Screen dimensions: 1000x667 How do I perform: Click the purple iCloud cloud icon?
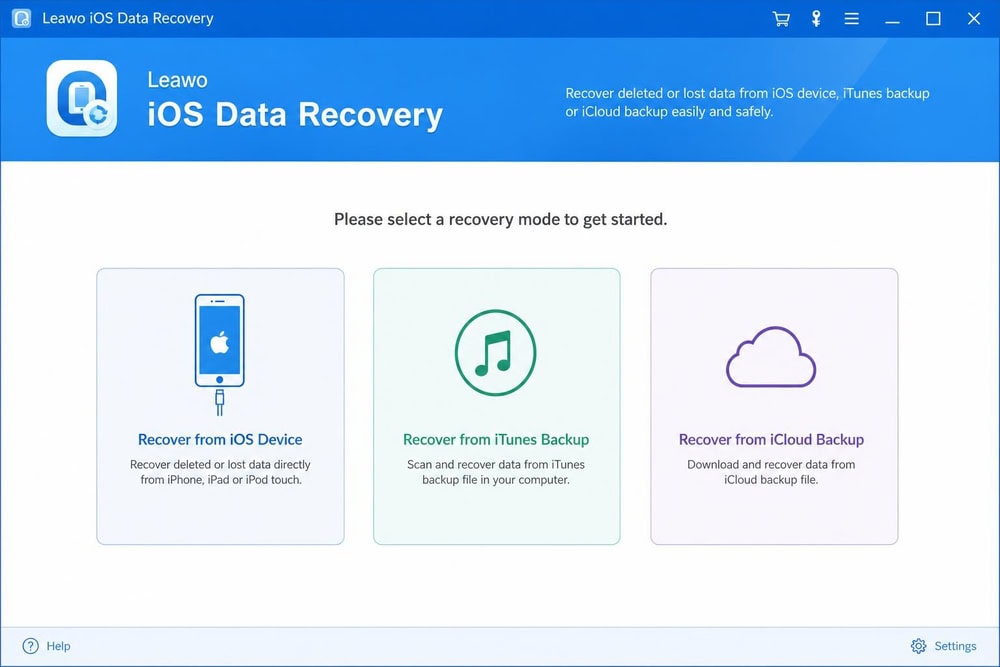(x=771, y=356)
